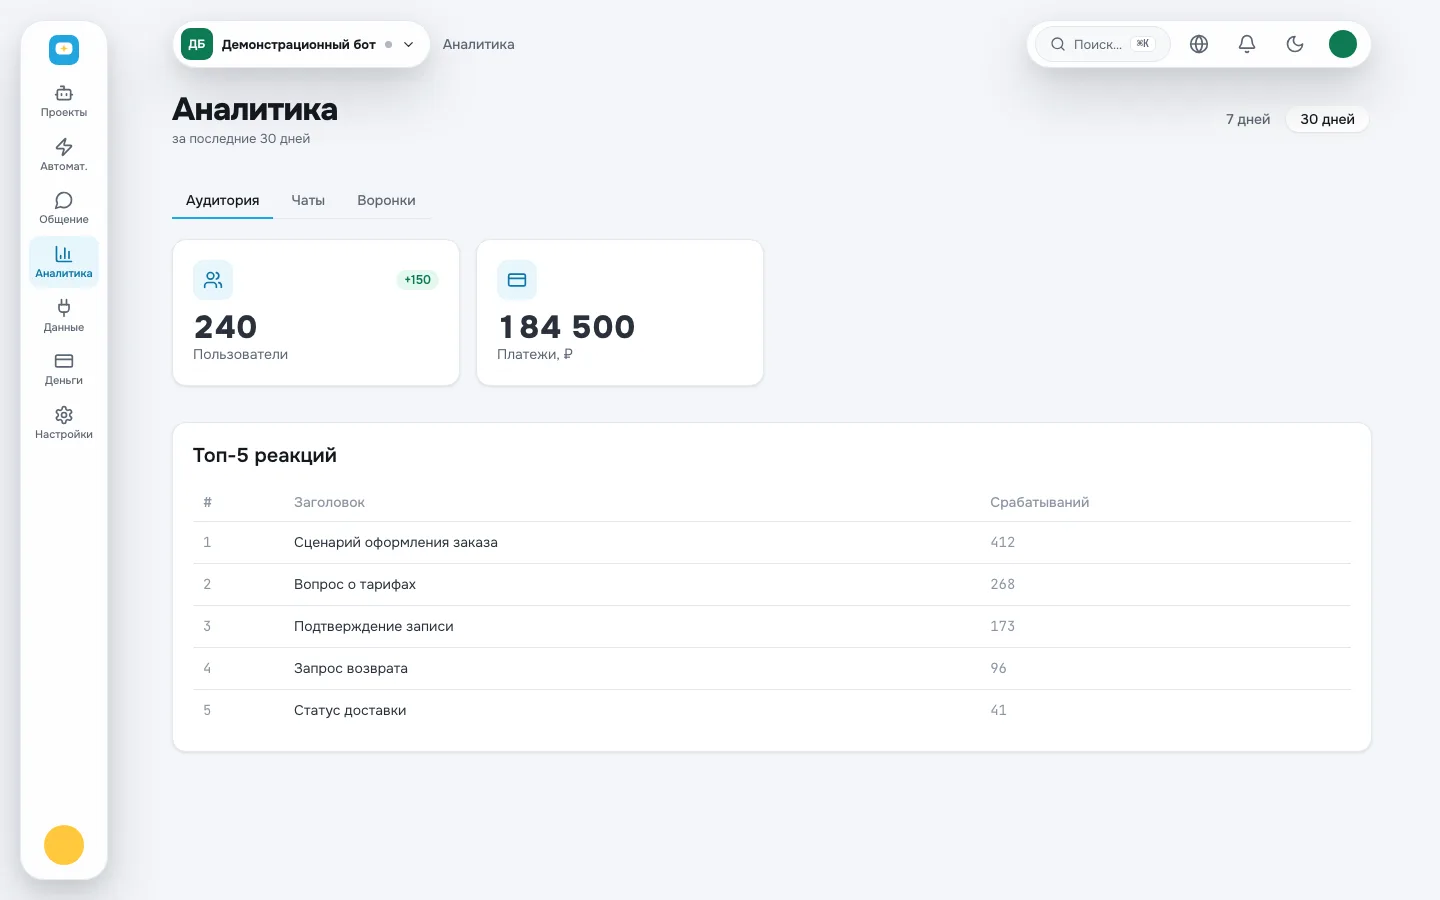This screenshot has height=900, width=1440.
Task: Click the Пользователи card label
Action: [x=240, y=354]
